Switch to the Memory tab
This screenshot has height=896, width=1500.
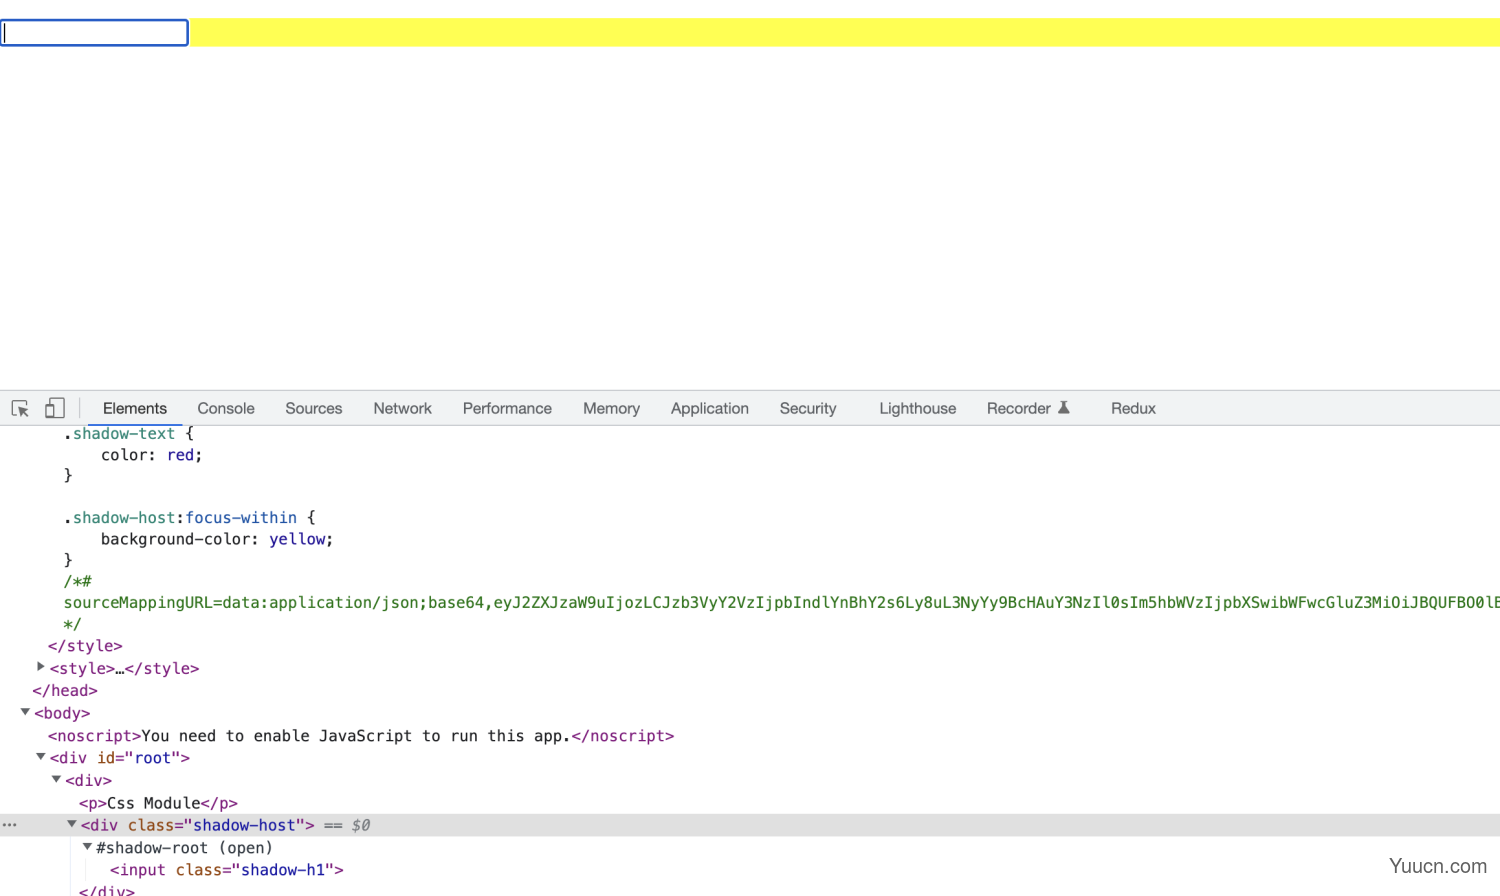coord(611,408)
